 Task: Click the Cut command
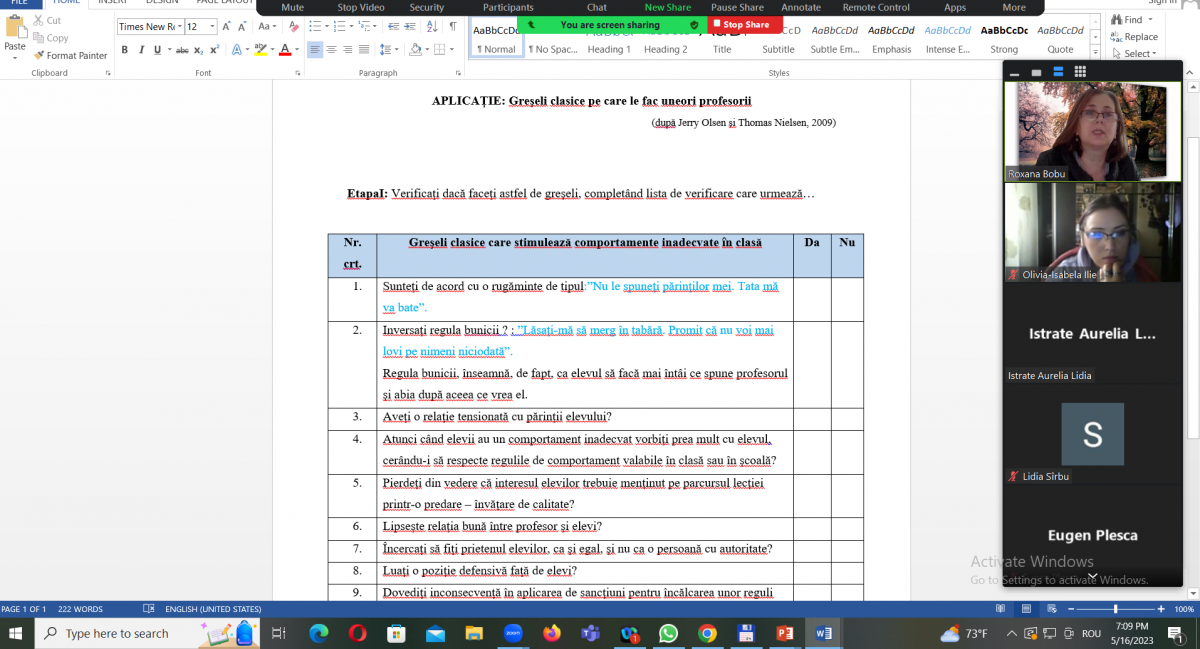(47, 20)
